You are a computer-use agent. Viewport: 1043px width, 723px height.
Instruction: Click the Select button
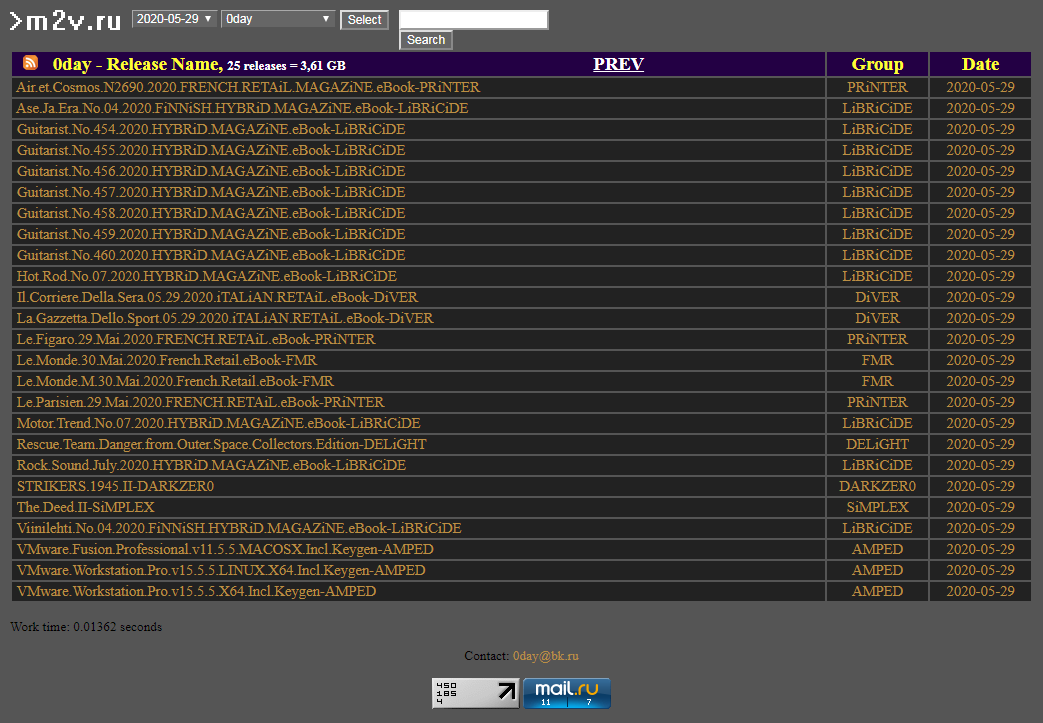(x=365, y=20)
